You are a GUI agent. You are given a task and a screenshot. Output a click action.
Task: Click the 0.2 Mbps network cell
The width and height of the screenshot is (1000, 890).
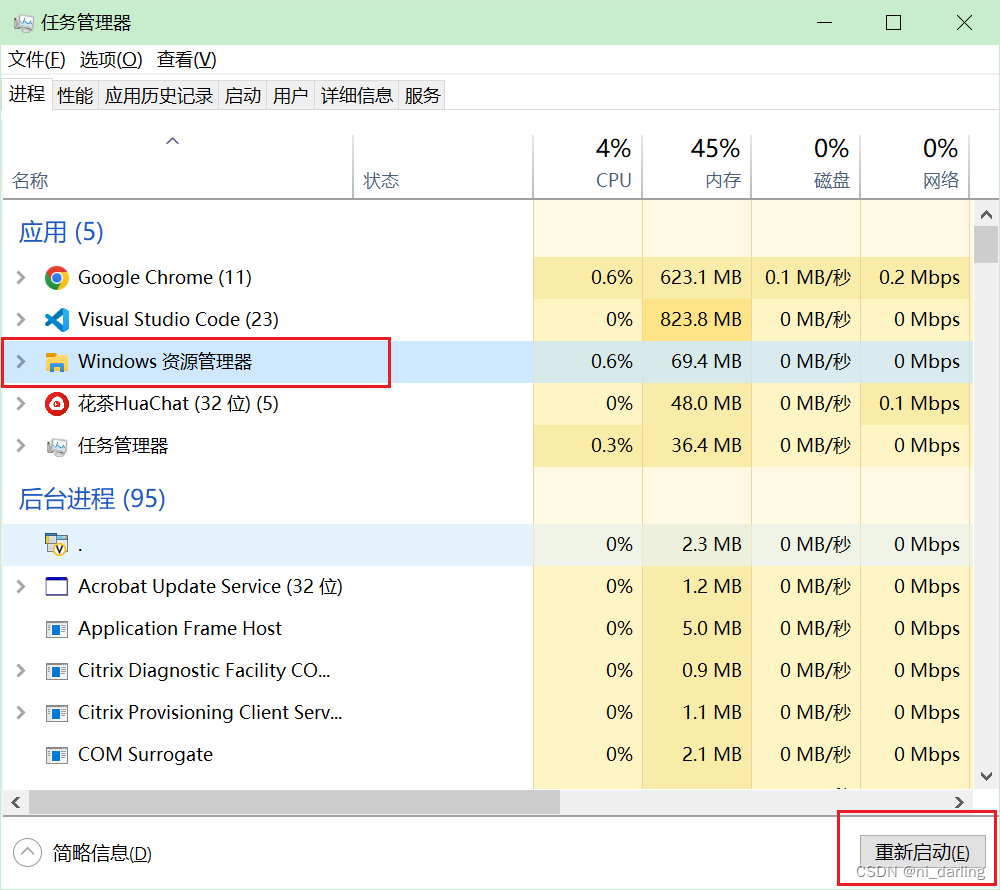[x=915, y=277]
